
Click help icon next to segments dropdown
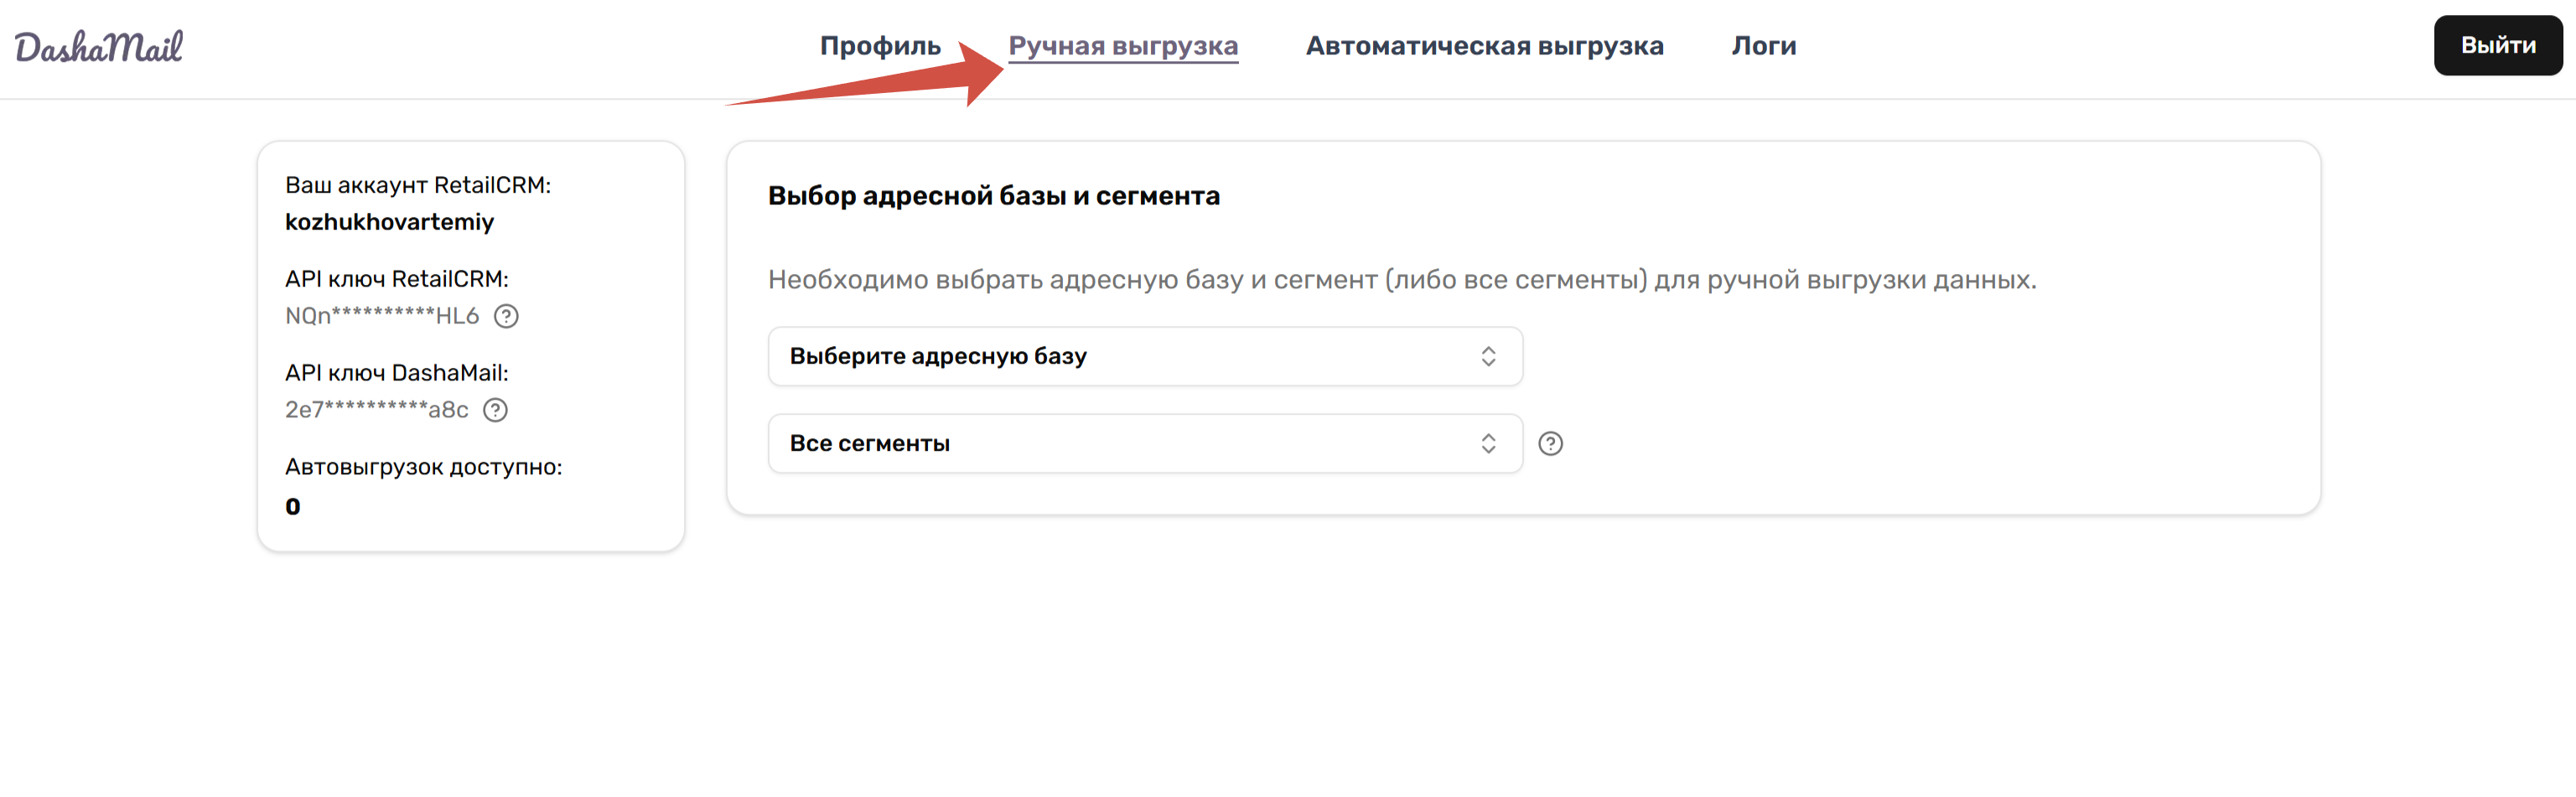click(1550, 443)
